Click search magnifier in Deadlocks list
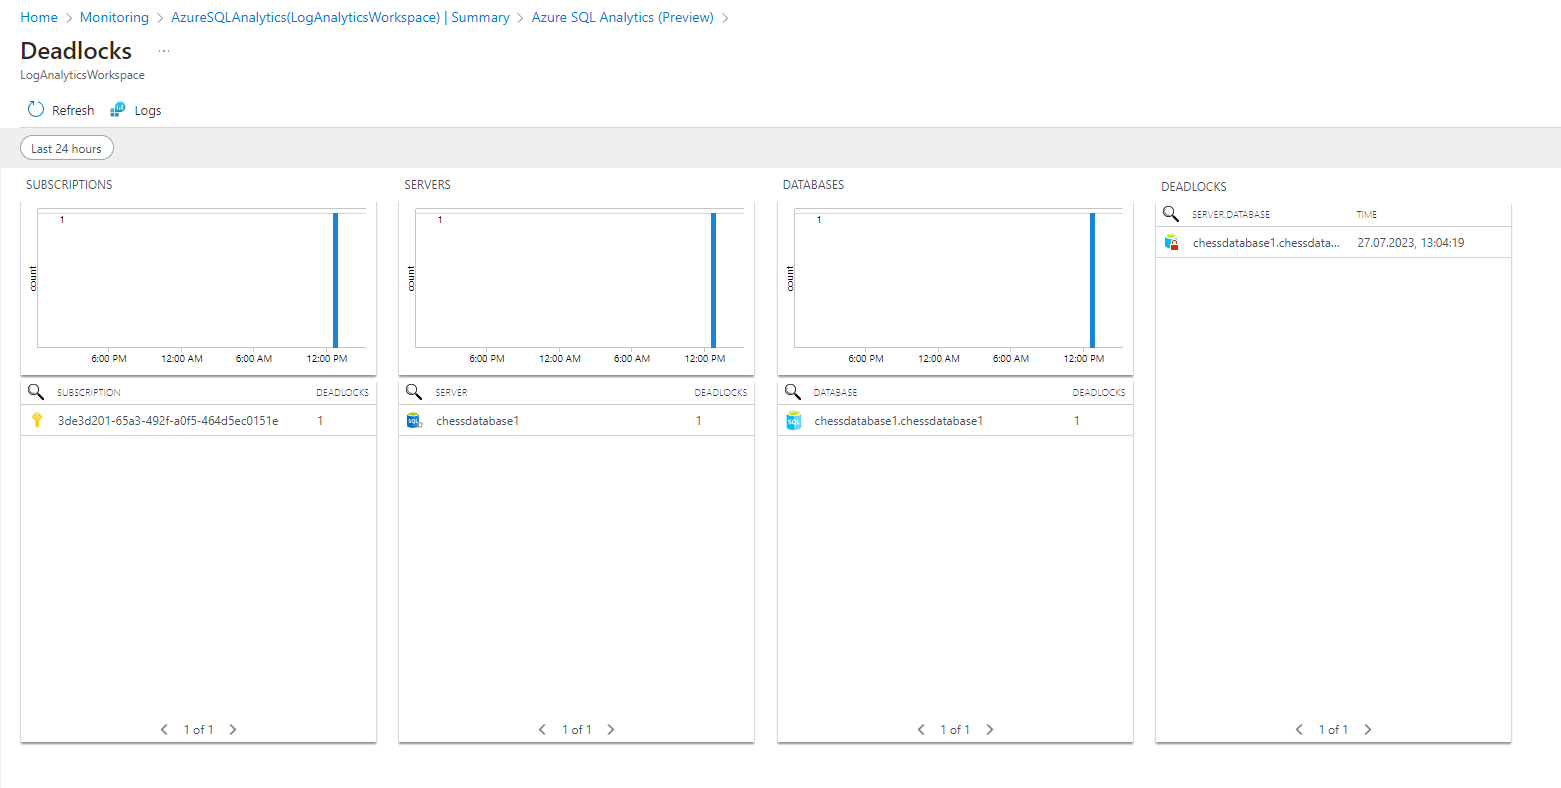The height and width of the screenshot is (788, 1561). tap(1171, 214)
